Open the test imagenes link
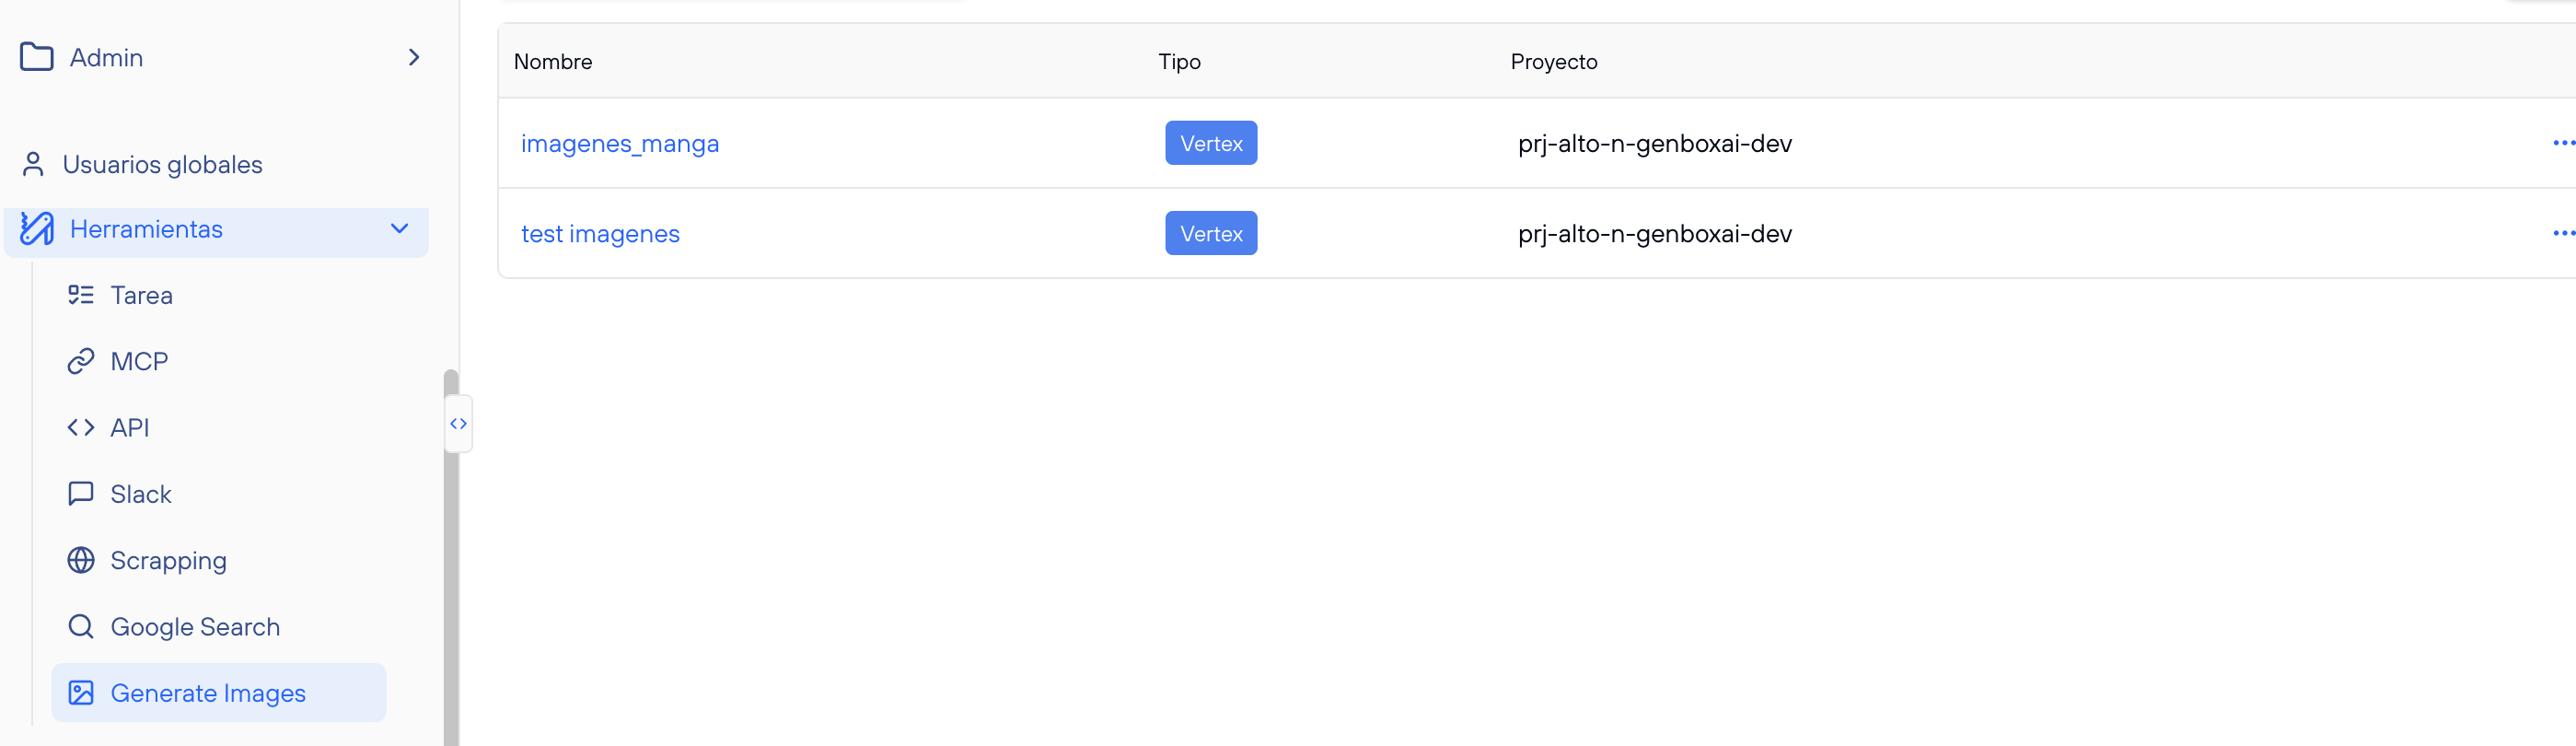 pyautogui.click(x=600, y=234)
